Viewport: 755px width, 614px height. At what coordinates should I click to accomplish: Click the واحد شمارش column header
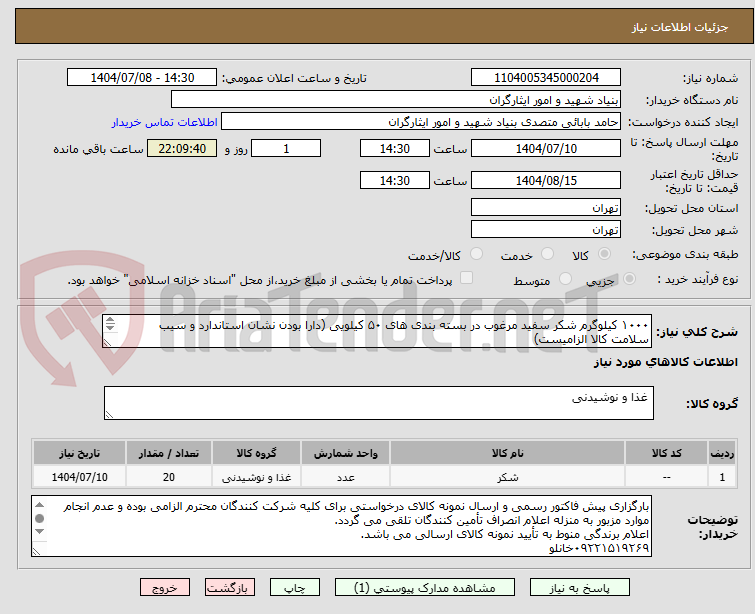(x=346, y=453)
